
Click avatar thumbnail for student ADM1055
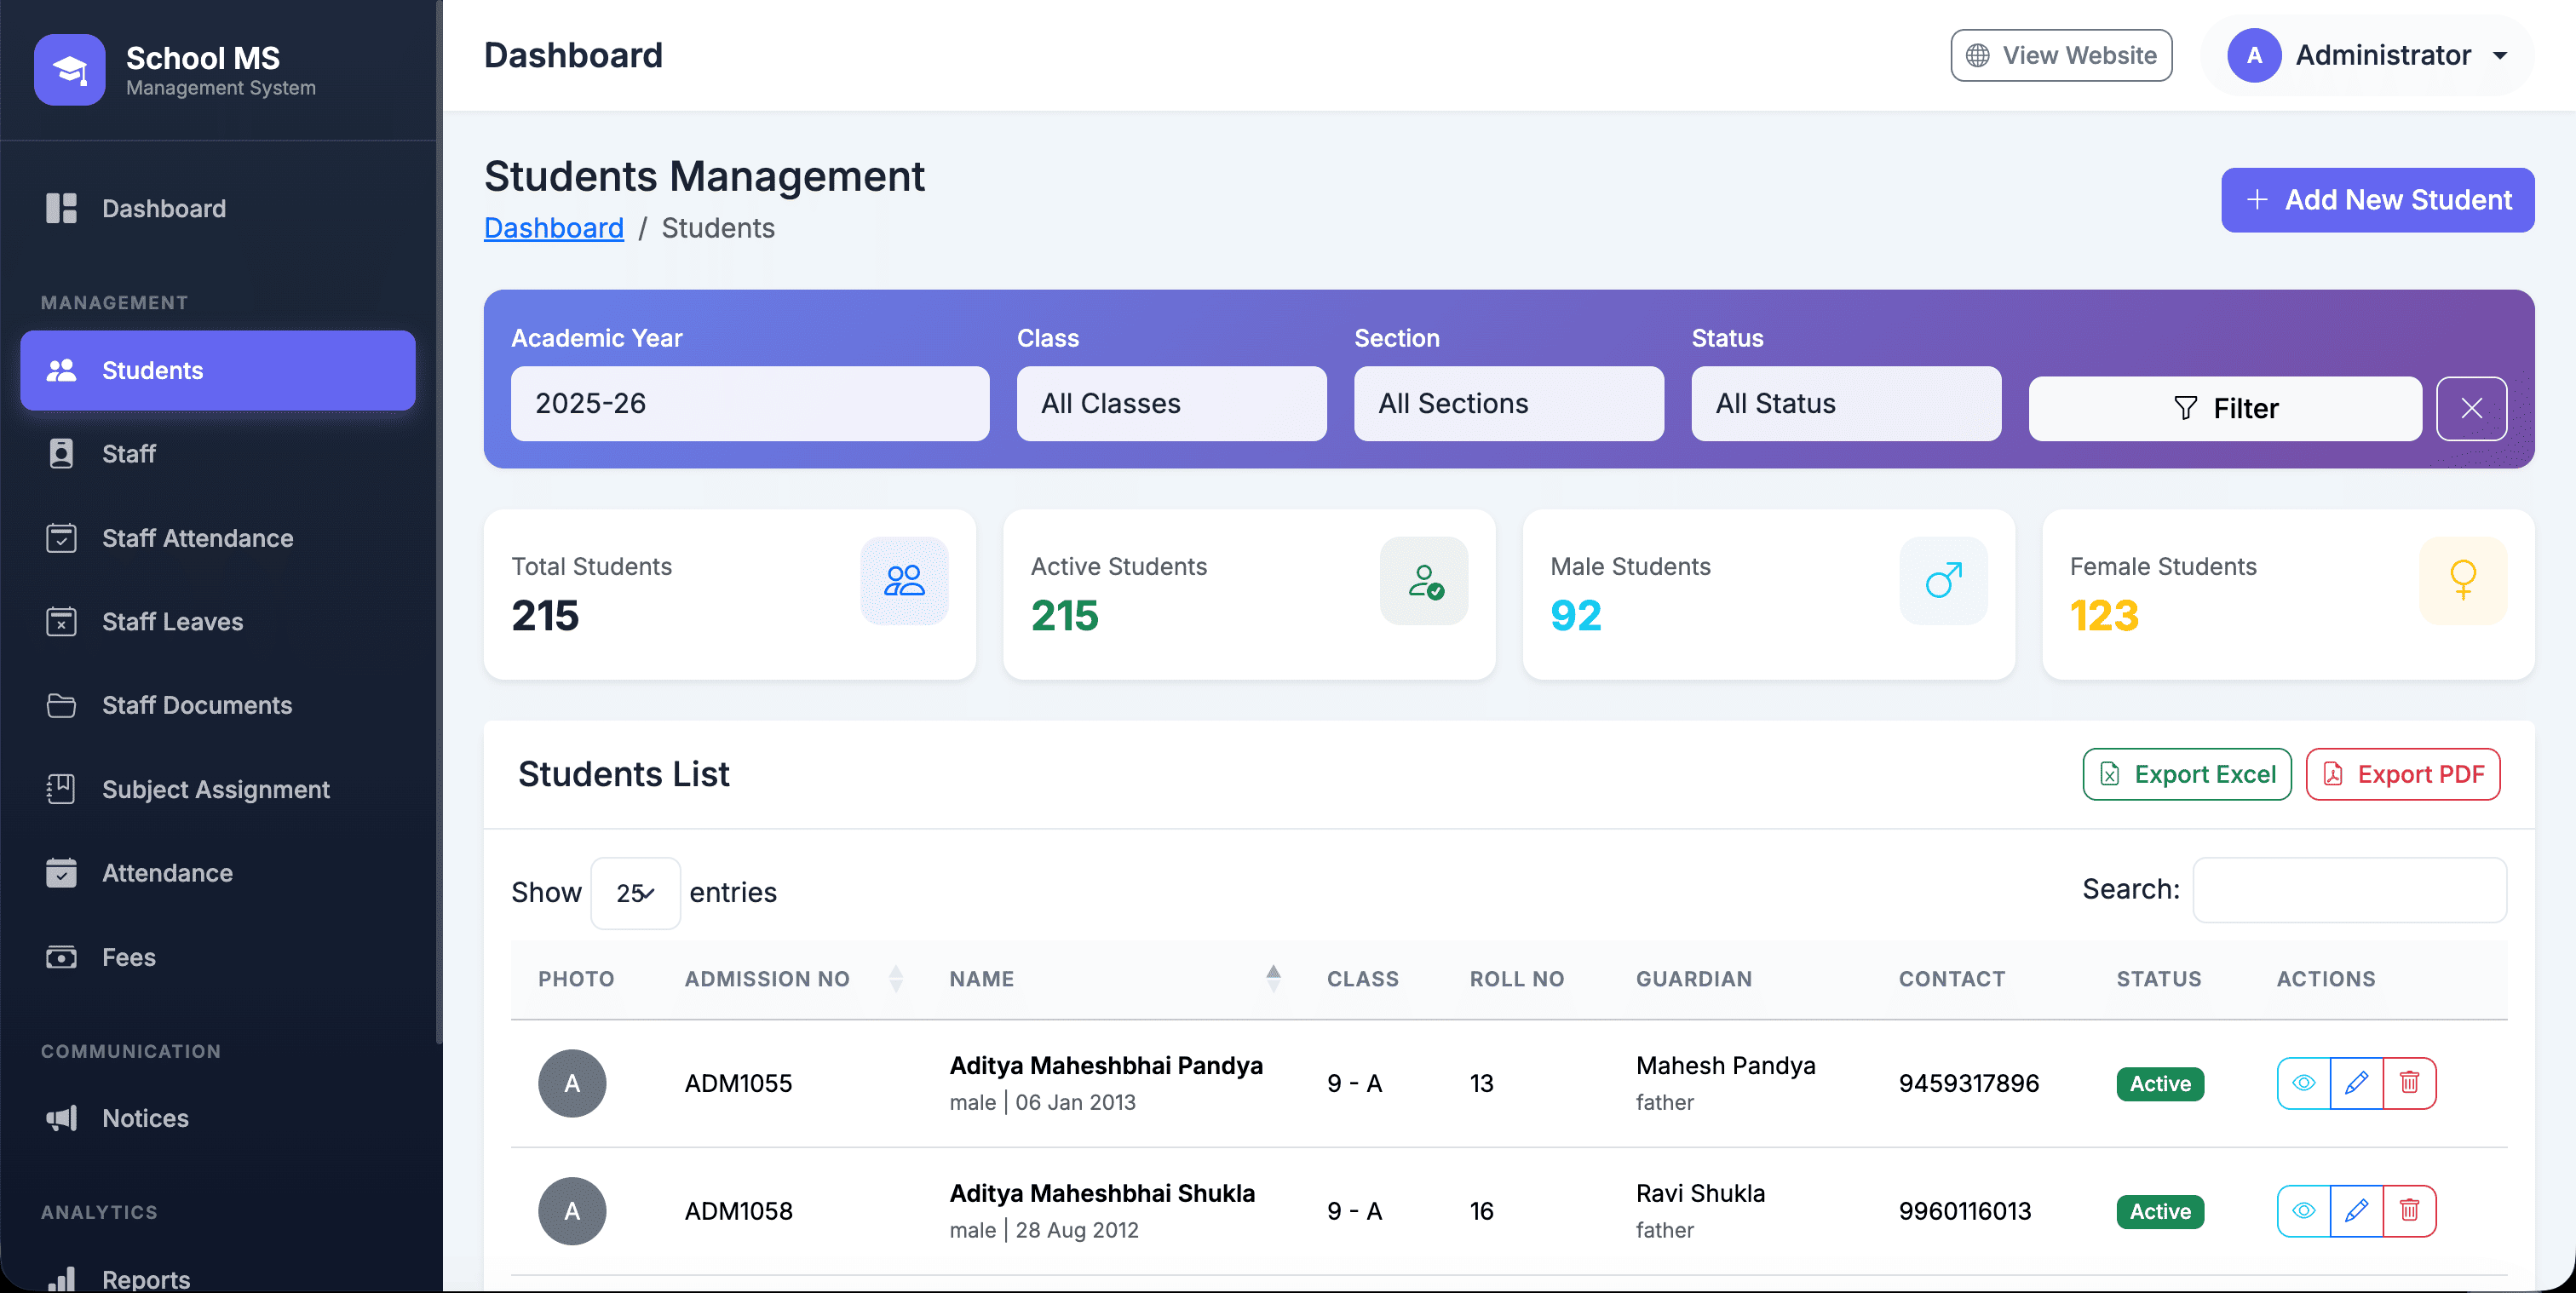point(572,1083)
